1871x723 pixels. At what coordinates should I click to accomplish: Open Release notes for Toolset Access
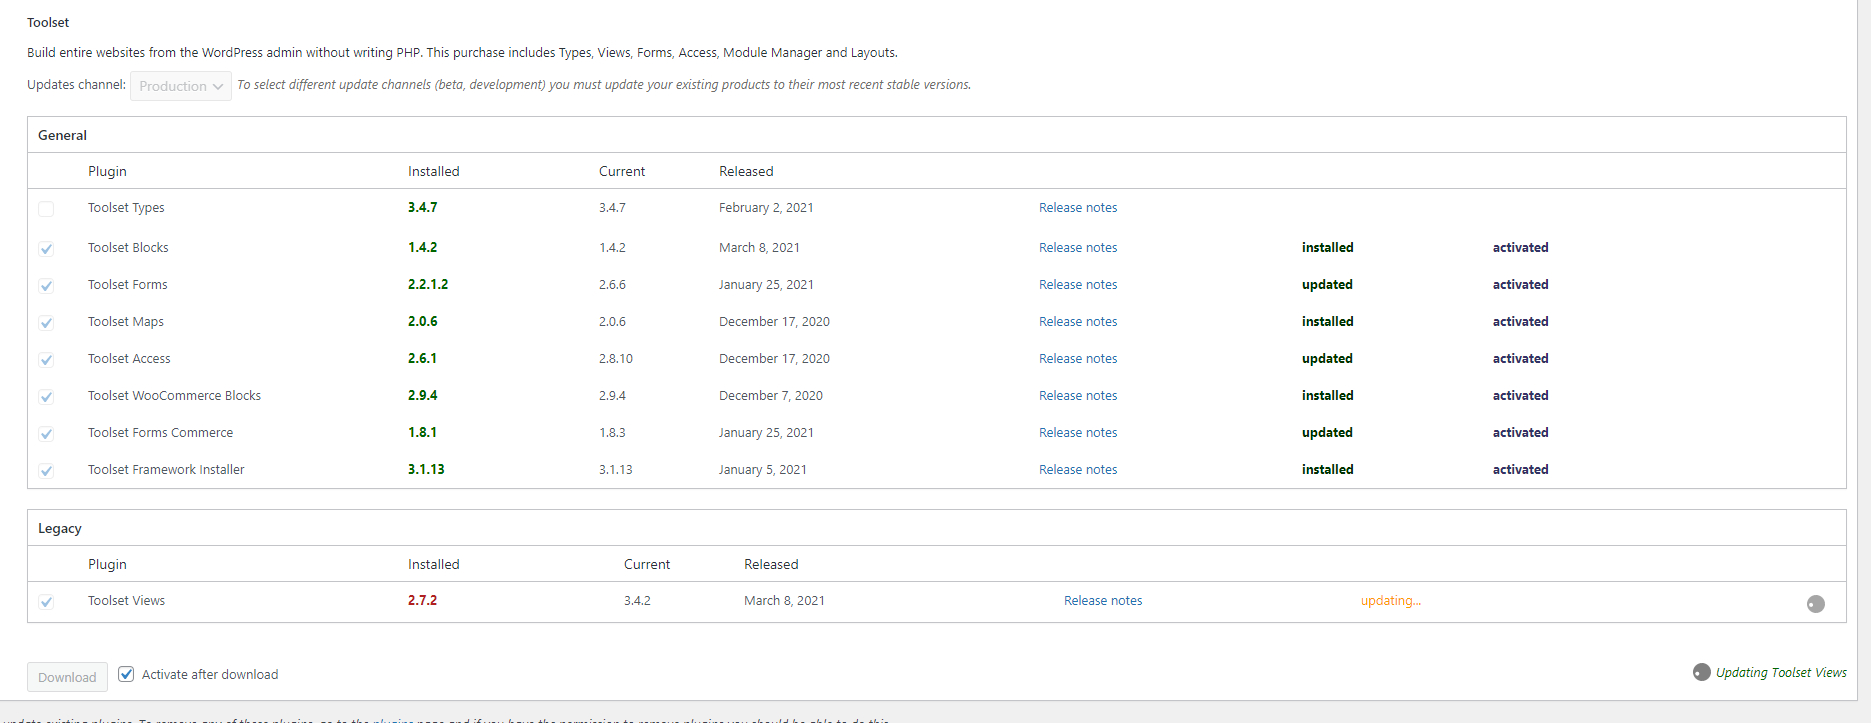(x=1078, y=359)
